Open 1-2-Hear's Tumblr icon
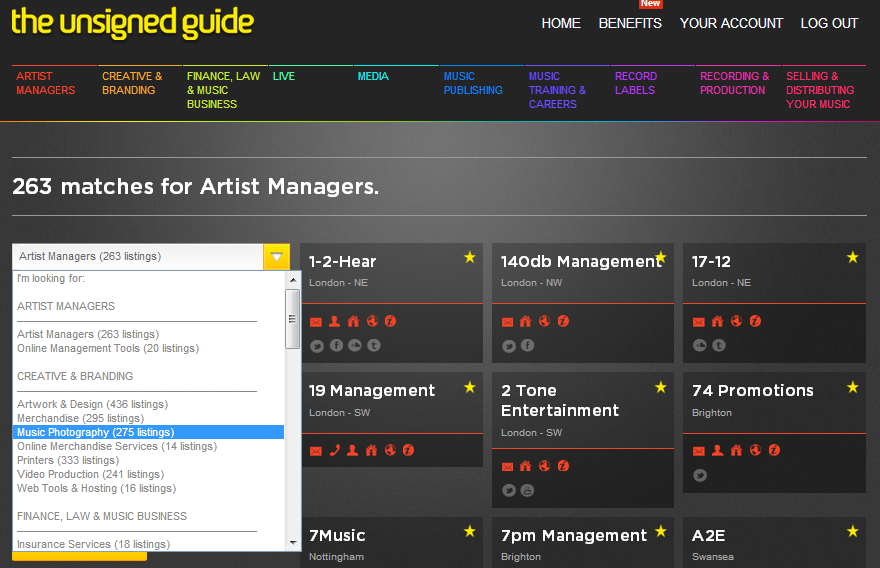The height and width of the screenshot is (568, 880). click(374, 345)
